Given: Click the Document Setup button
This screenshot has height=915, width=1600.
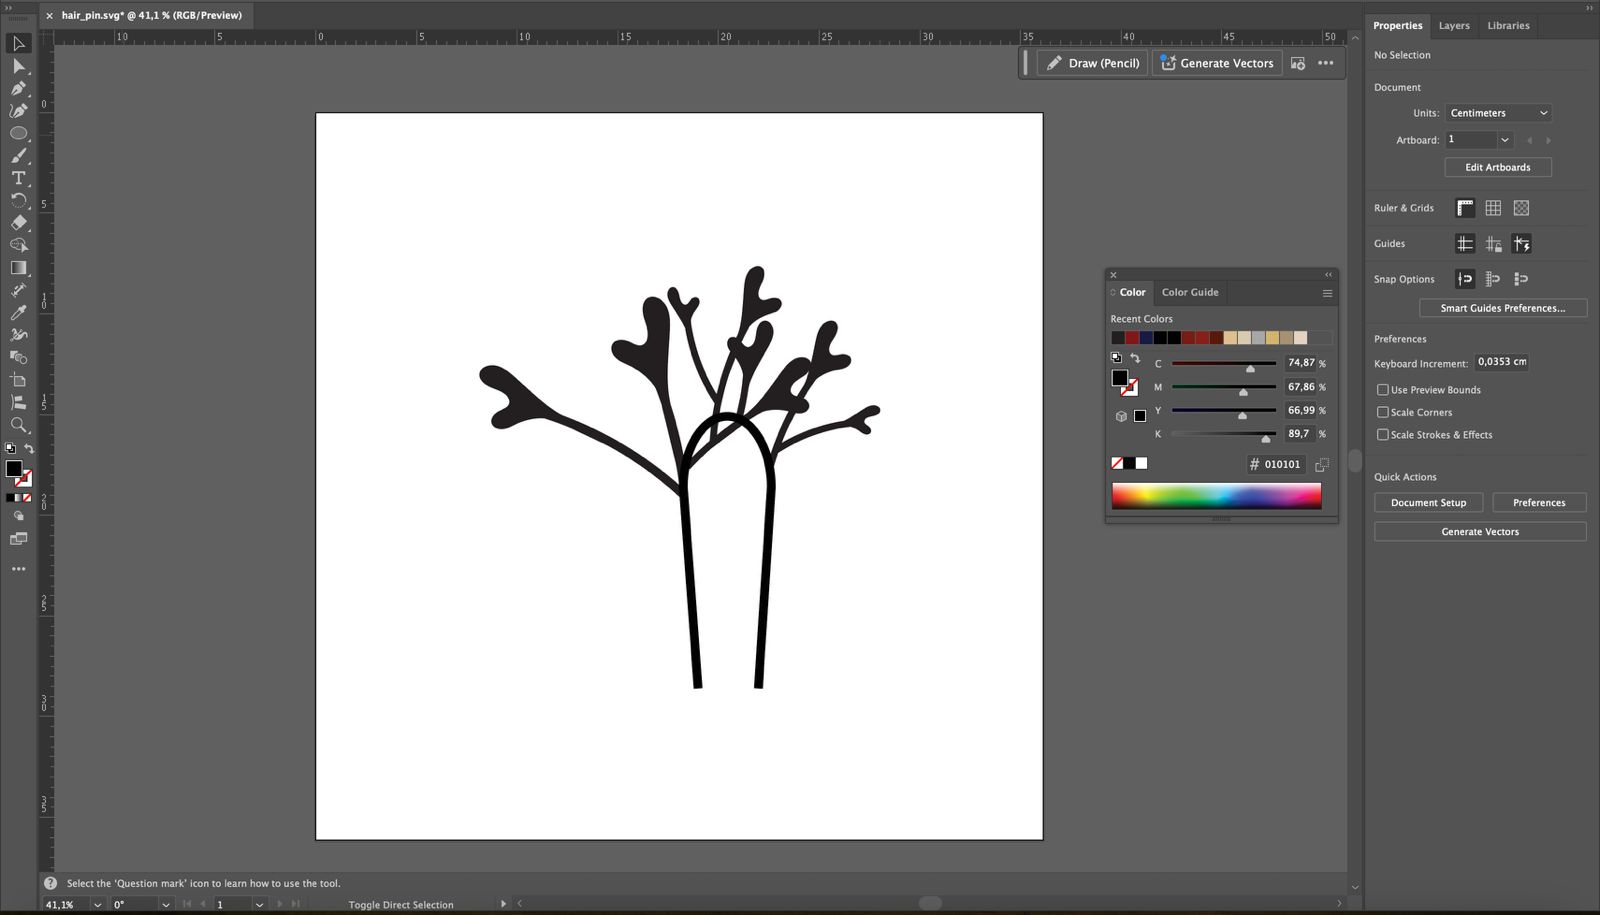Looking at the screenshot, I should pyautogui.click(x=1428, y=503).
